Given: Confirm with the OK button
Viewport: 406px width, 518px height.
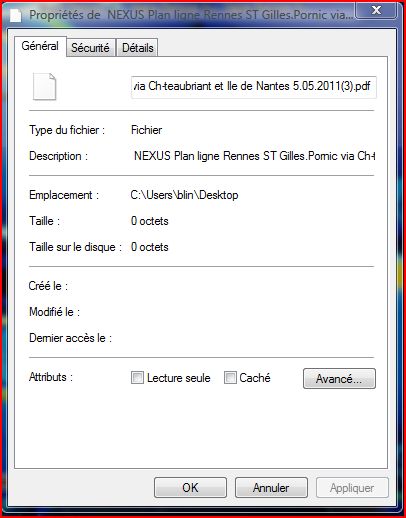Looking at the screenshot, I should click(190, 488).
